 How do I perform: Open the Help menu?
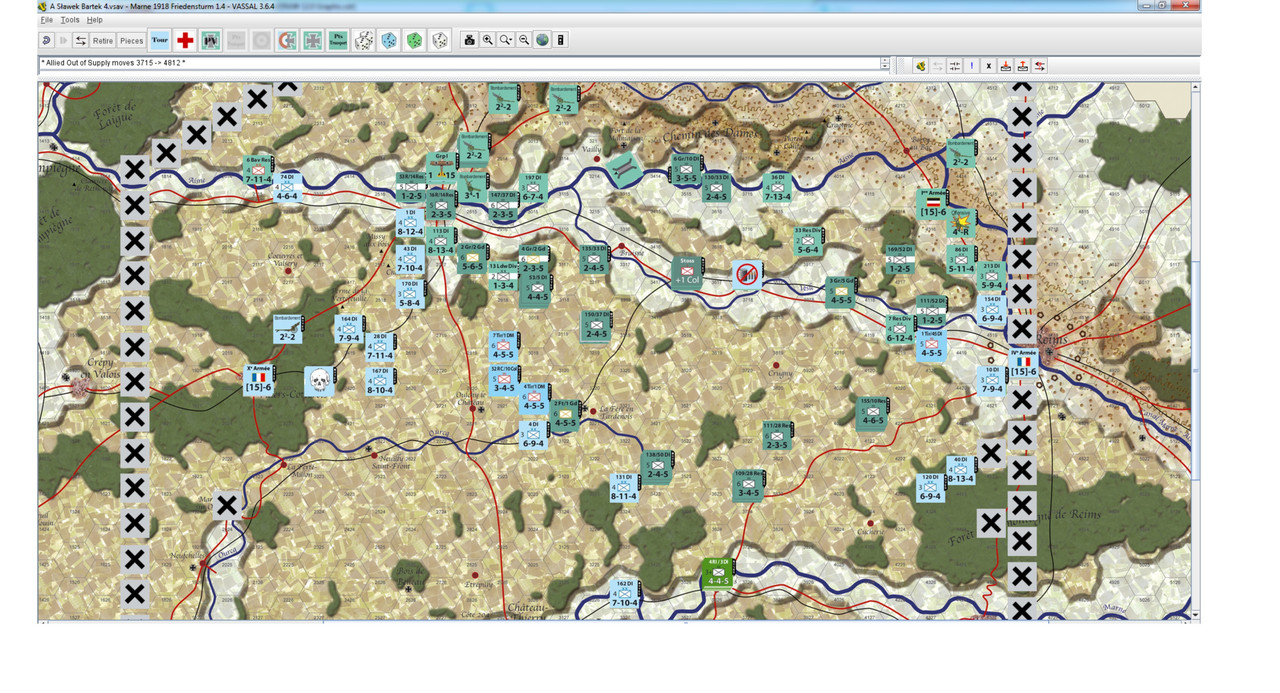[94, 20]
